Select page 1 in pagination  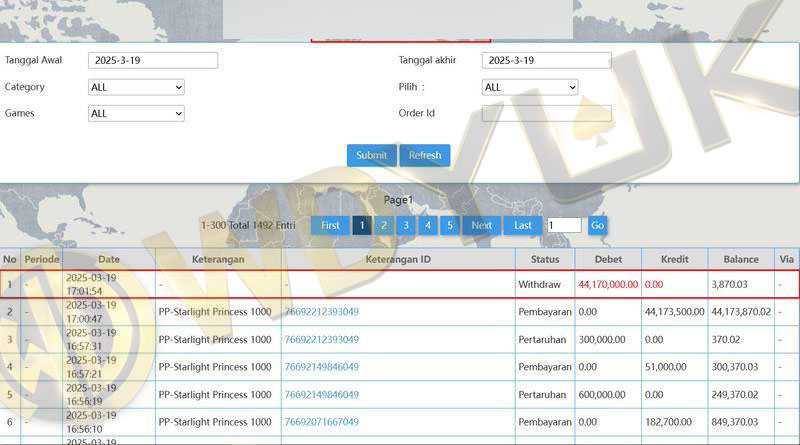click(x=362, y=226)
